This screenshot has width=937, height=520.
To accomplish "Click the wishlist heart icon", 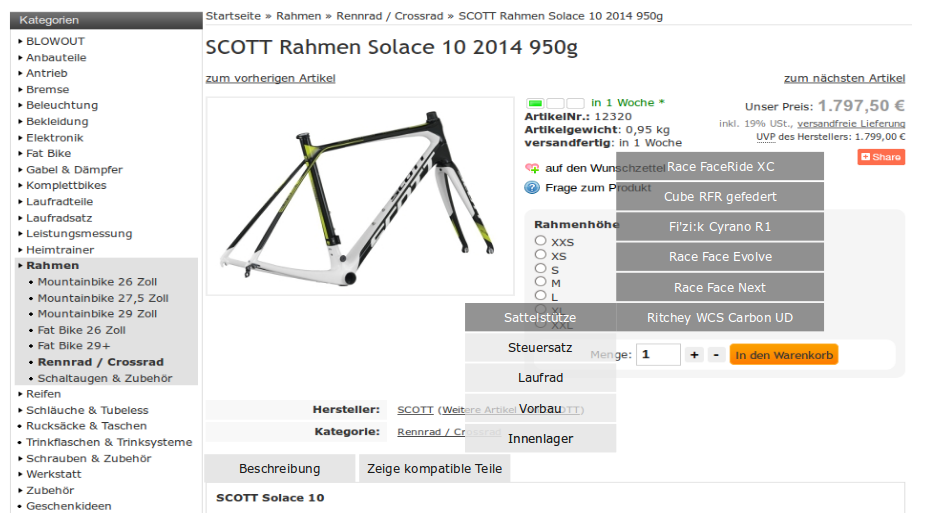I will point(532,168).
